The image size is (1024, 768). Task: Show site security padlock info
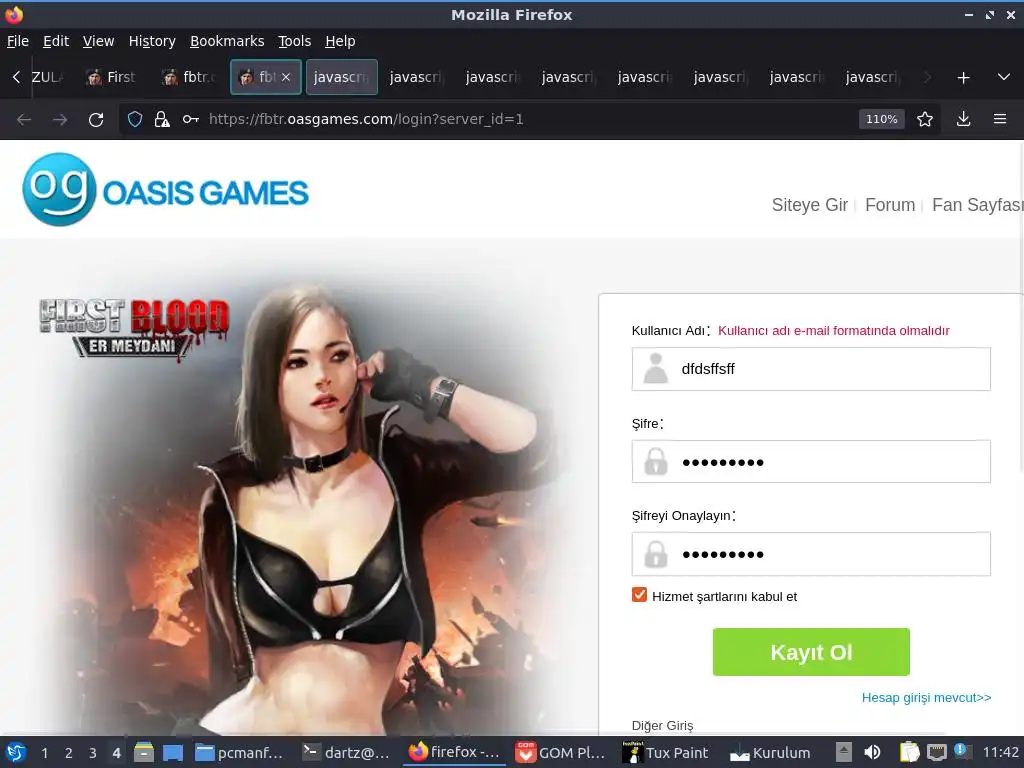161,119
